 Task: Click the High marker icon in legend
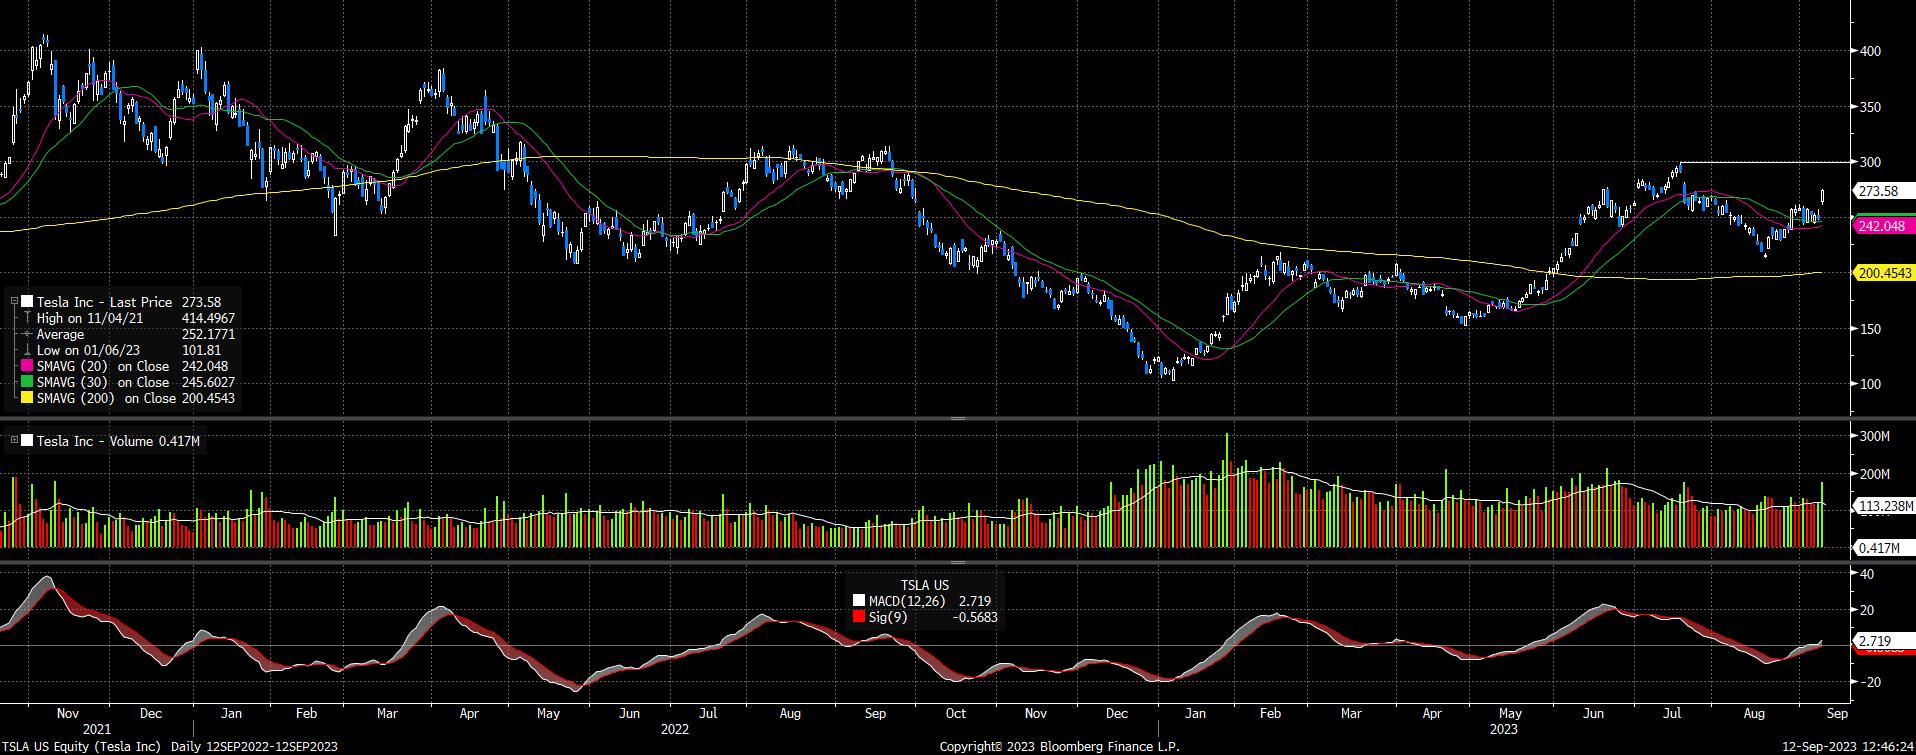point(27,318)
